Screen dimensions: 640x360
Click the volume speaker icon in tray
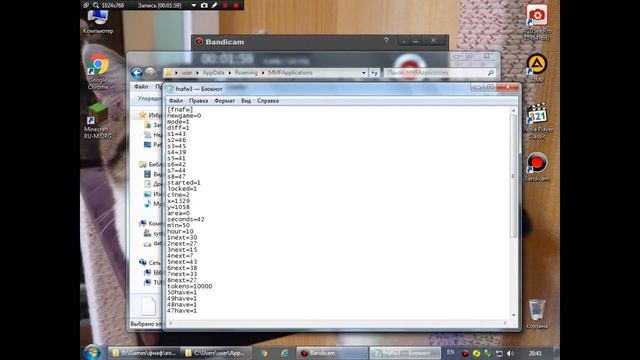click(x=510, y=353)
